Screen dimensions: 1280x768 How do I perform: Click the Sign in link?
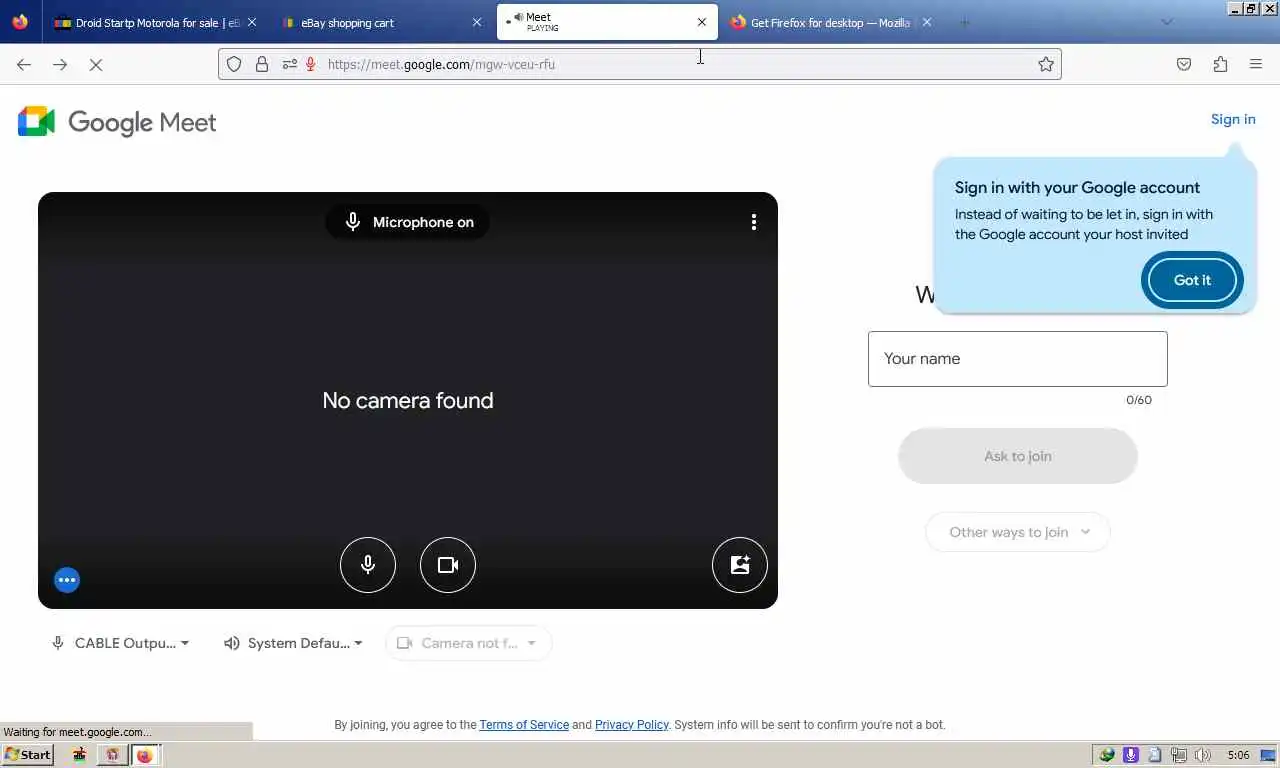tap(1233, 119)
